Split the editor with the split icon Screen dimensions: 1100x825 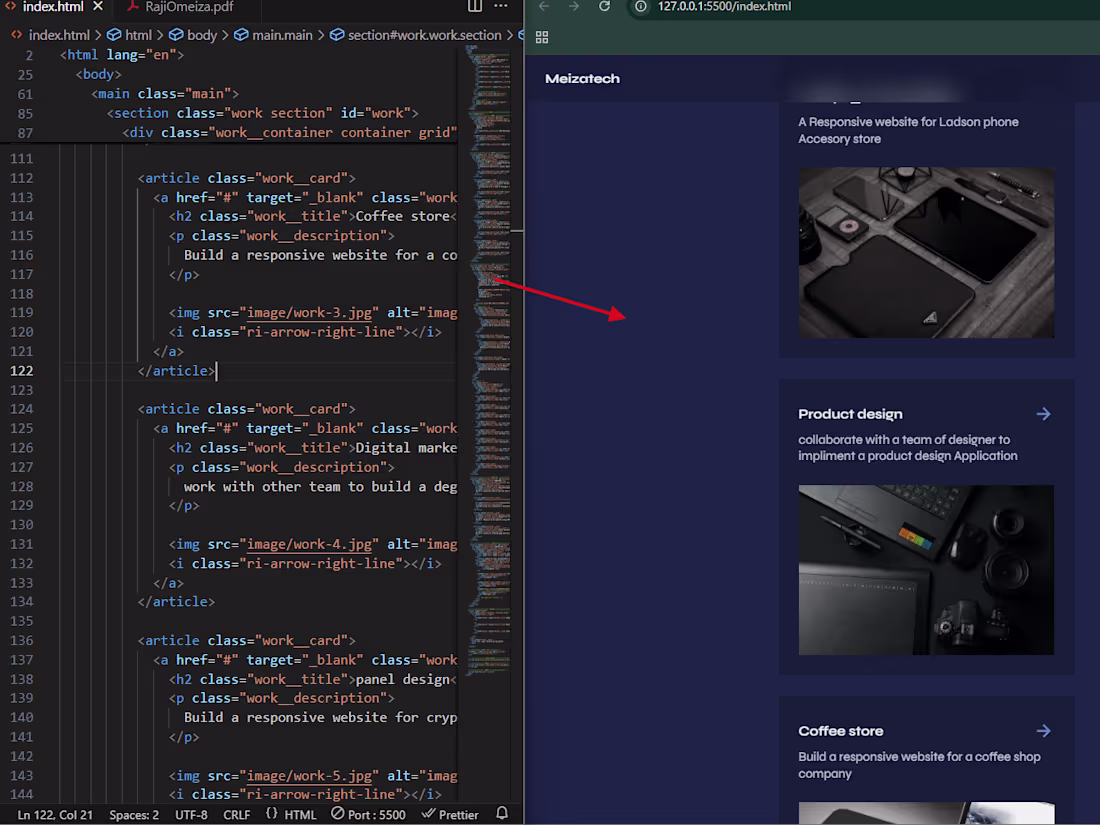click(475, 6)
